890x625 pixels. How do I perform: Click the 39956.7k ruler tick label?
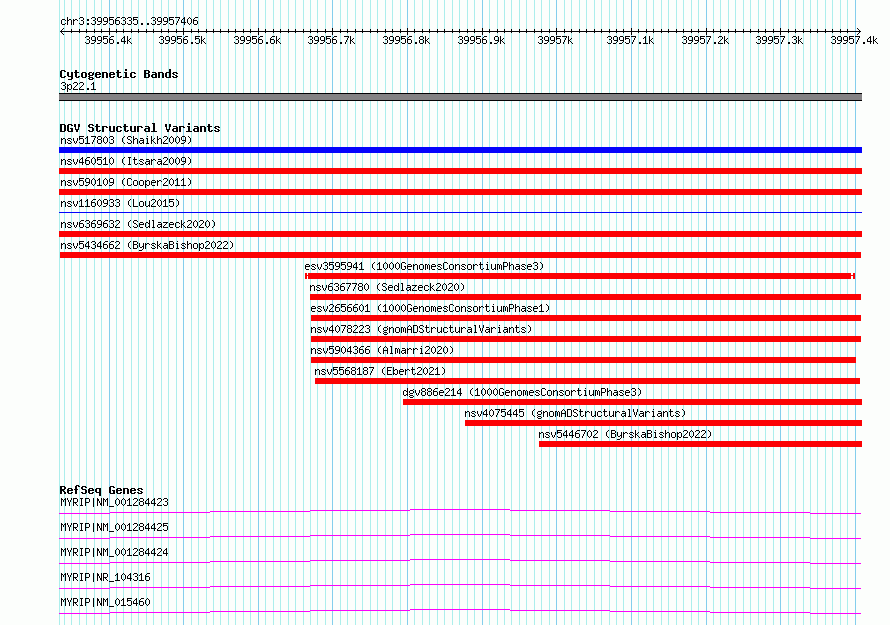point(331,40)
